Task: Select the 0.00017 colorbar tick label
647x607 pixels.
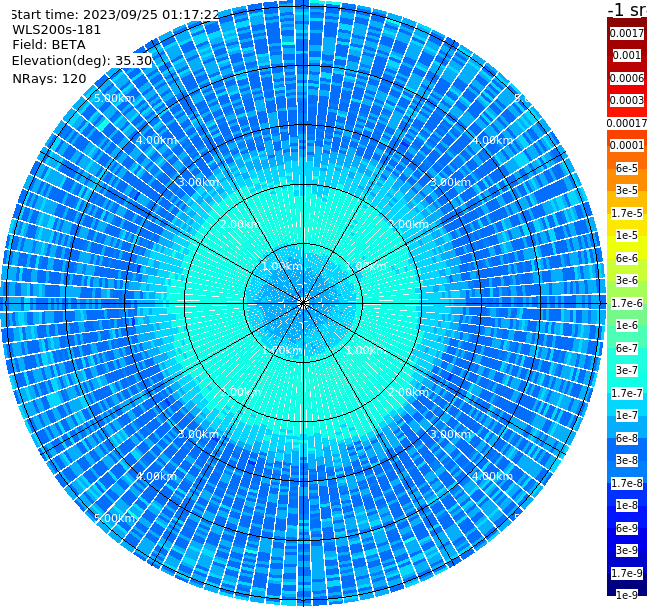Action: (x=627, y=123)
